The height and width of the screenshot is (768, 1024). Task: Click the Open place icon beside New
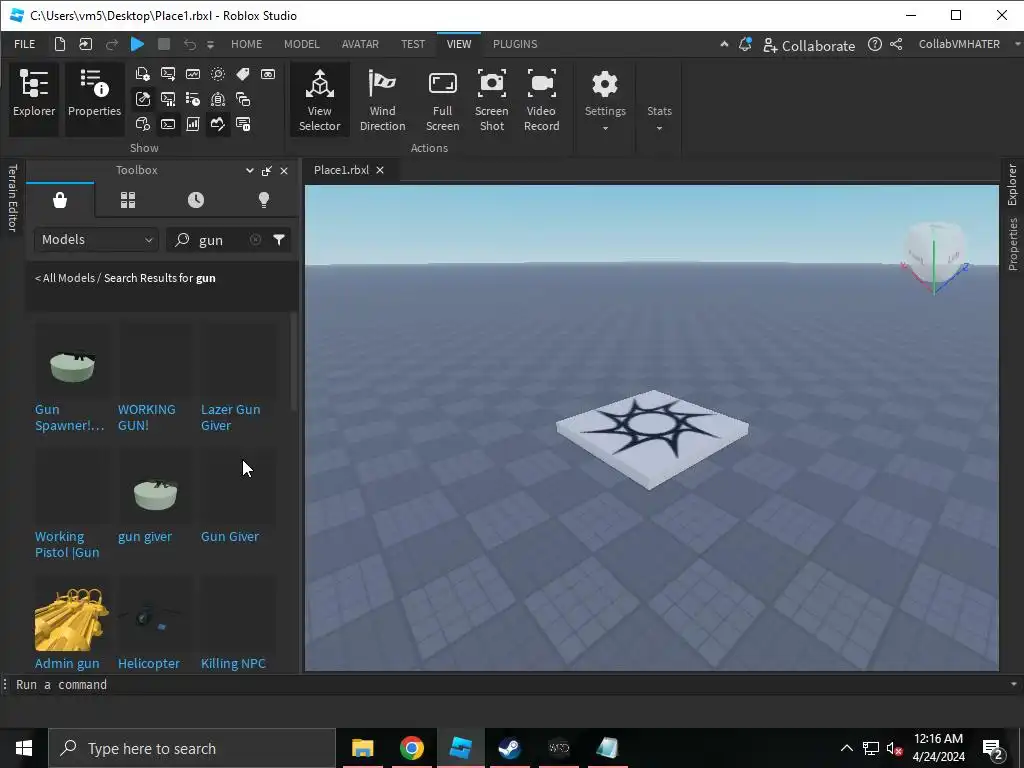pos(86,44)
